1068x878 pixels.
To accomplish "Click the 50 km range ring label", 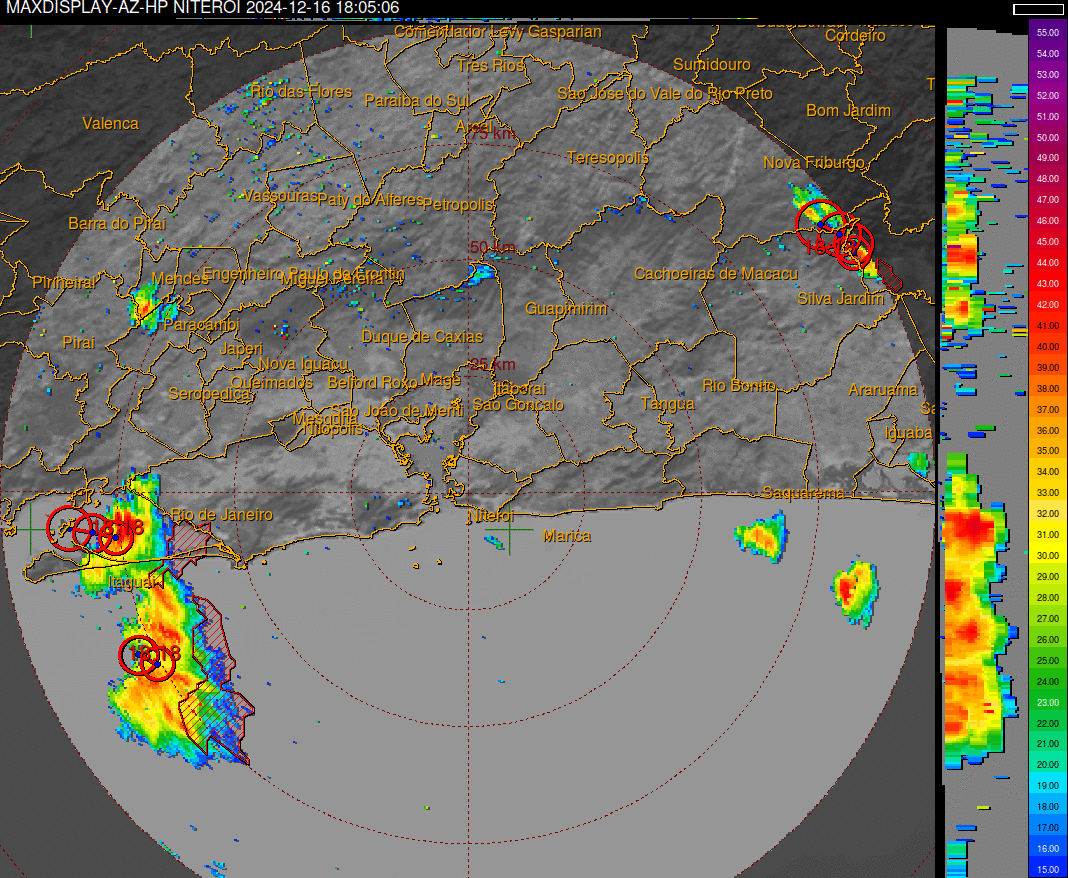I will pos(492,247).
